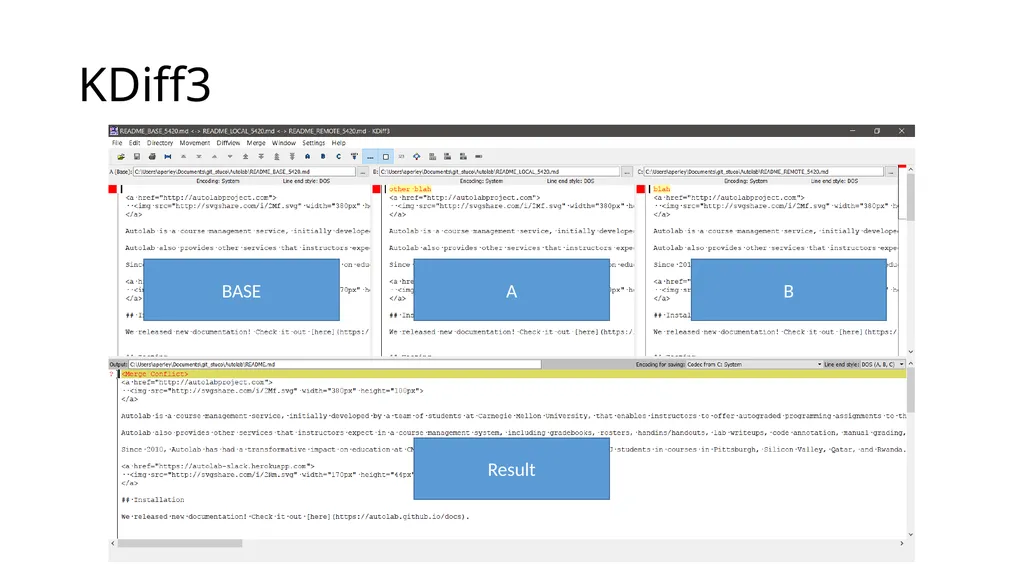Image resolution: width=1024 pixels, height=575 pixels.
Task: Click the Select A toolbar icon
Action: 308,157
